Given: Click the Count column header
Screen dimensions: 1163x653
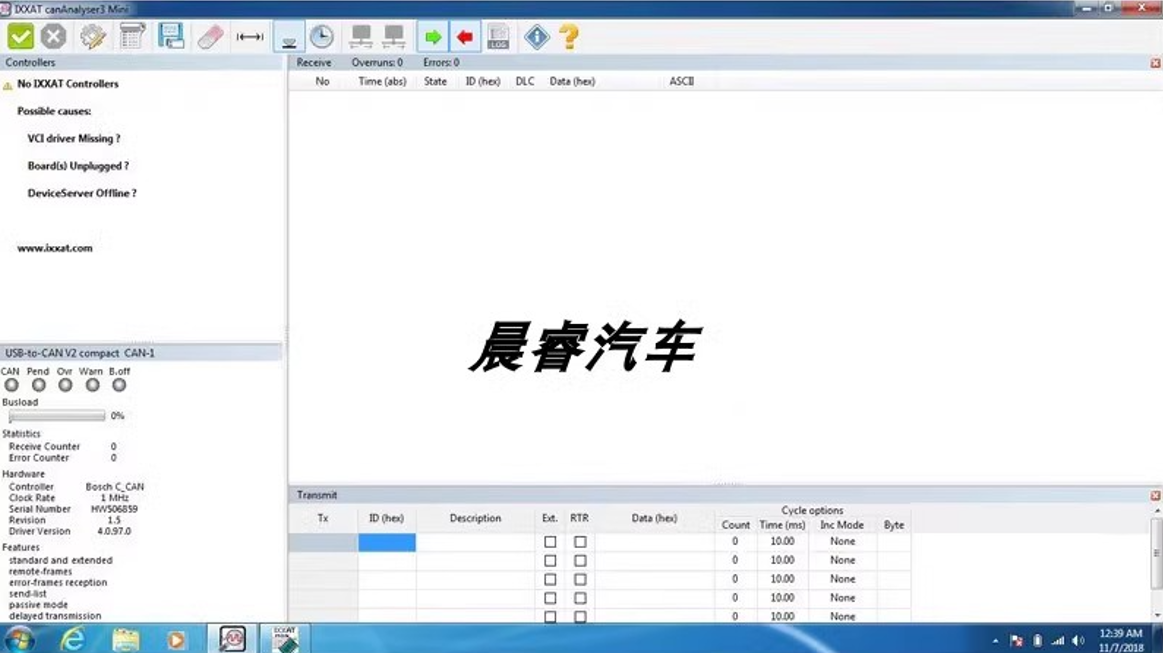Looking at the screenshot, I should (x=736, y=525).
